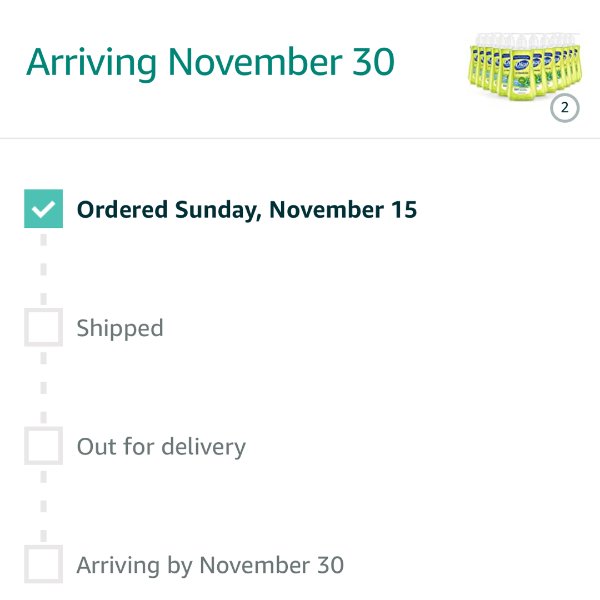Viewport: 600px width, 600px height.
Task: Click the leftmost soap bottle in the image
Action: 473,63
